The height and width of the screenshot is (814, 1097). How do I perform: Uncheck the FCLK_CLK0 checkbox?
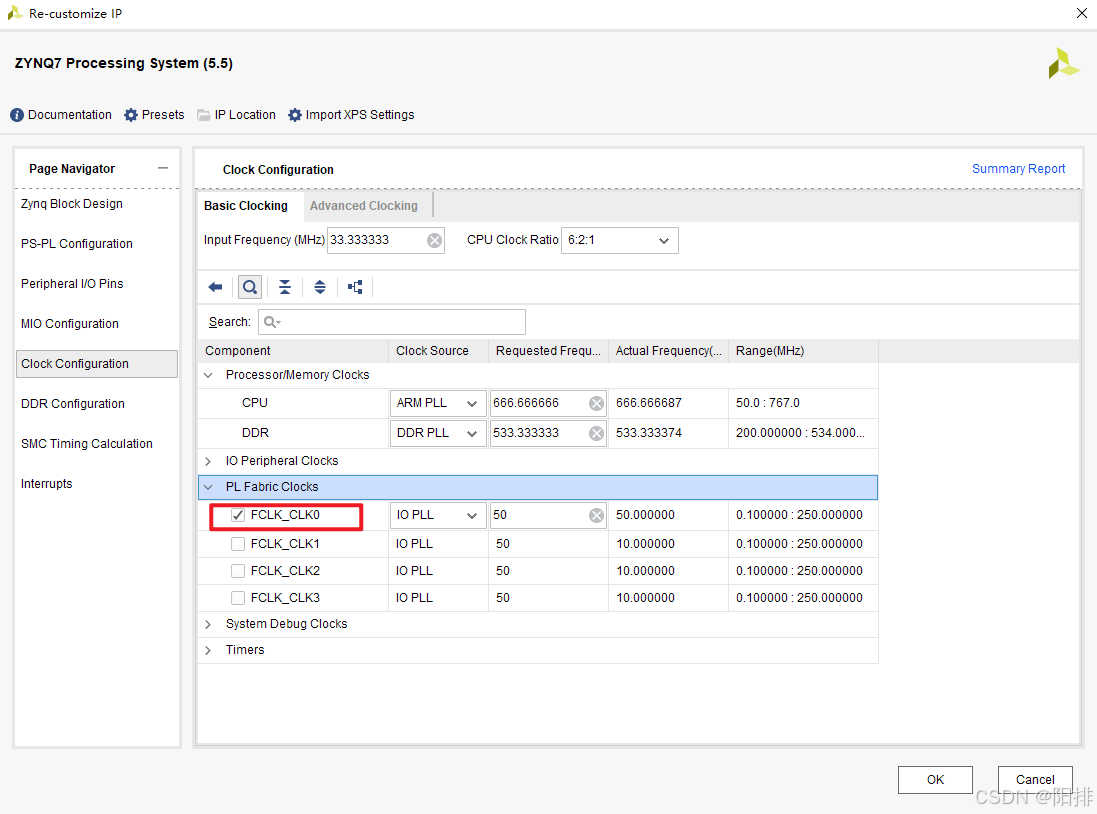(x=238, y=515)
